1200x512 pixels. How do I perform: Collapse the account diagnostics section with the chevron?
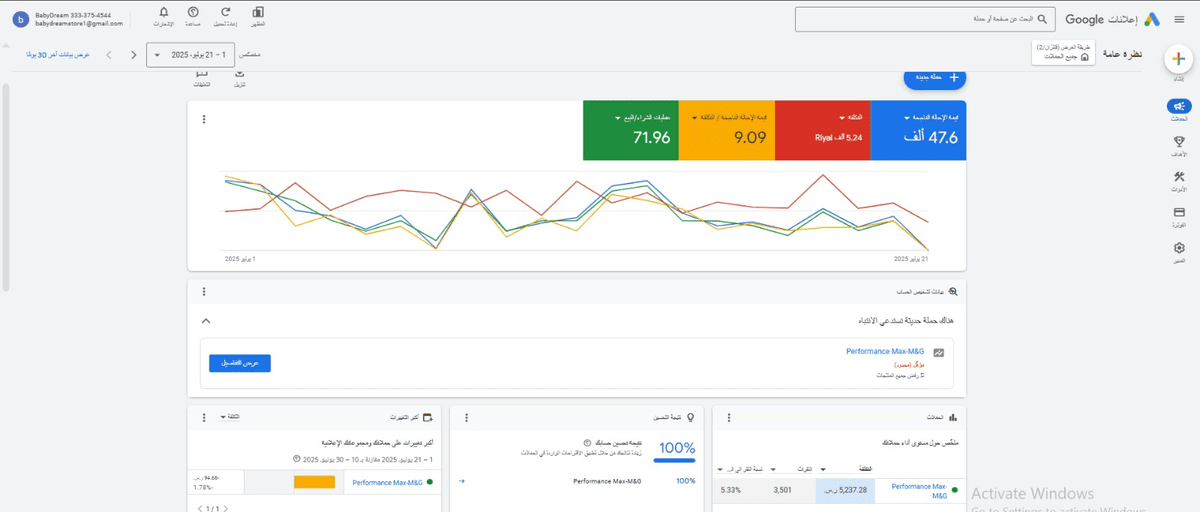coord(206,321)
